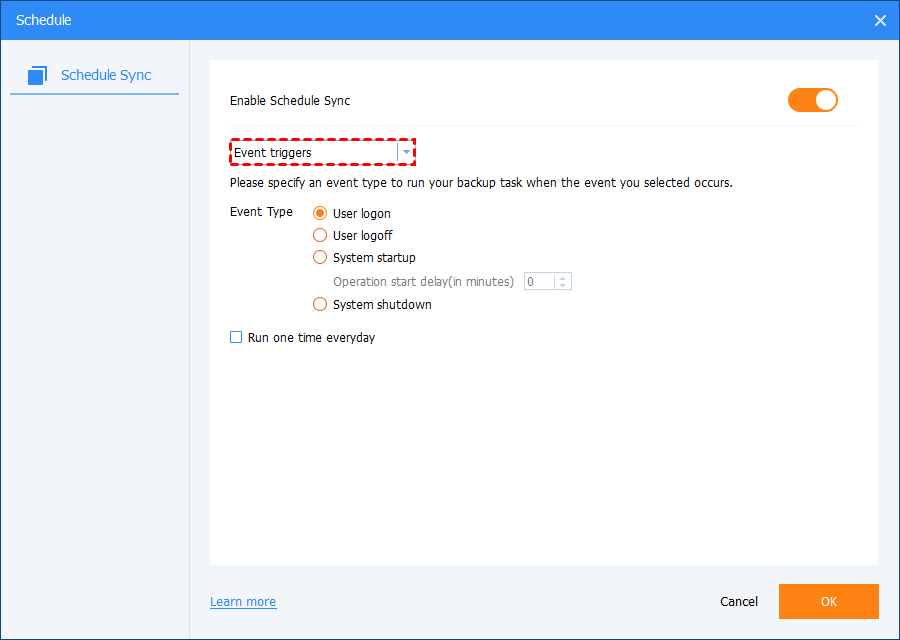Choose the User logoff event type
The image size is (900, 640).
pyautogui.click(x=320, y=235)
